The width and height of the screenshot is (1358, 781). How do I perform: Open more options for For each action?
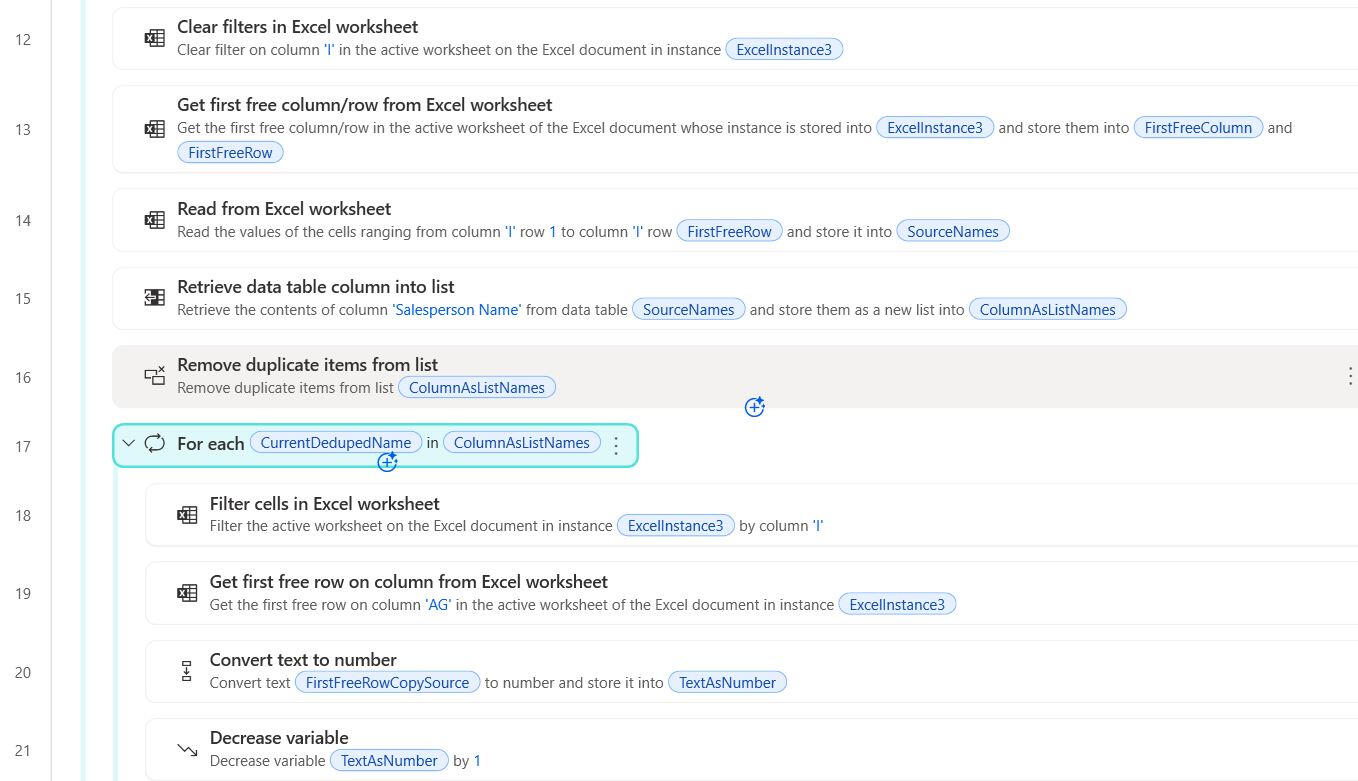tap(616, 445)
